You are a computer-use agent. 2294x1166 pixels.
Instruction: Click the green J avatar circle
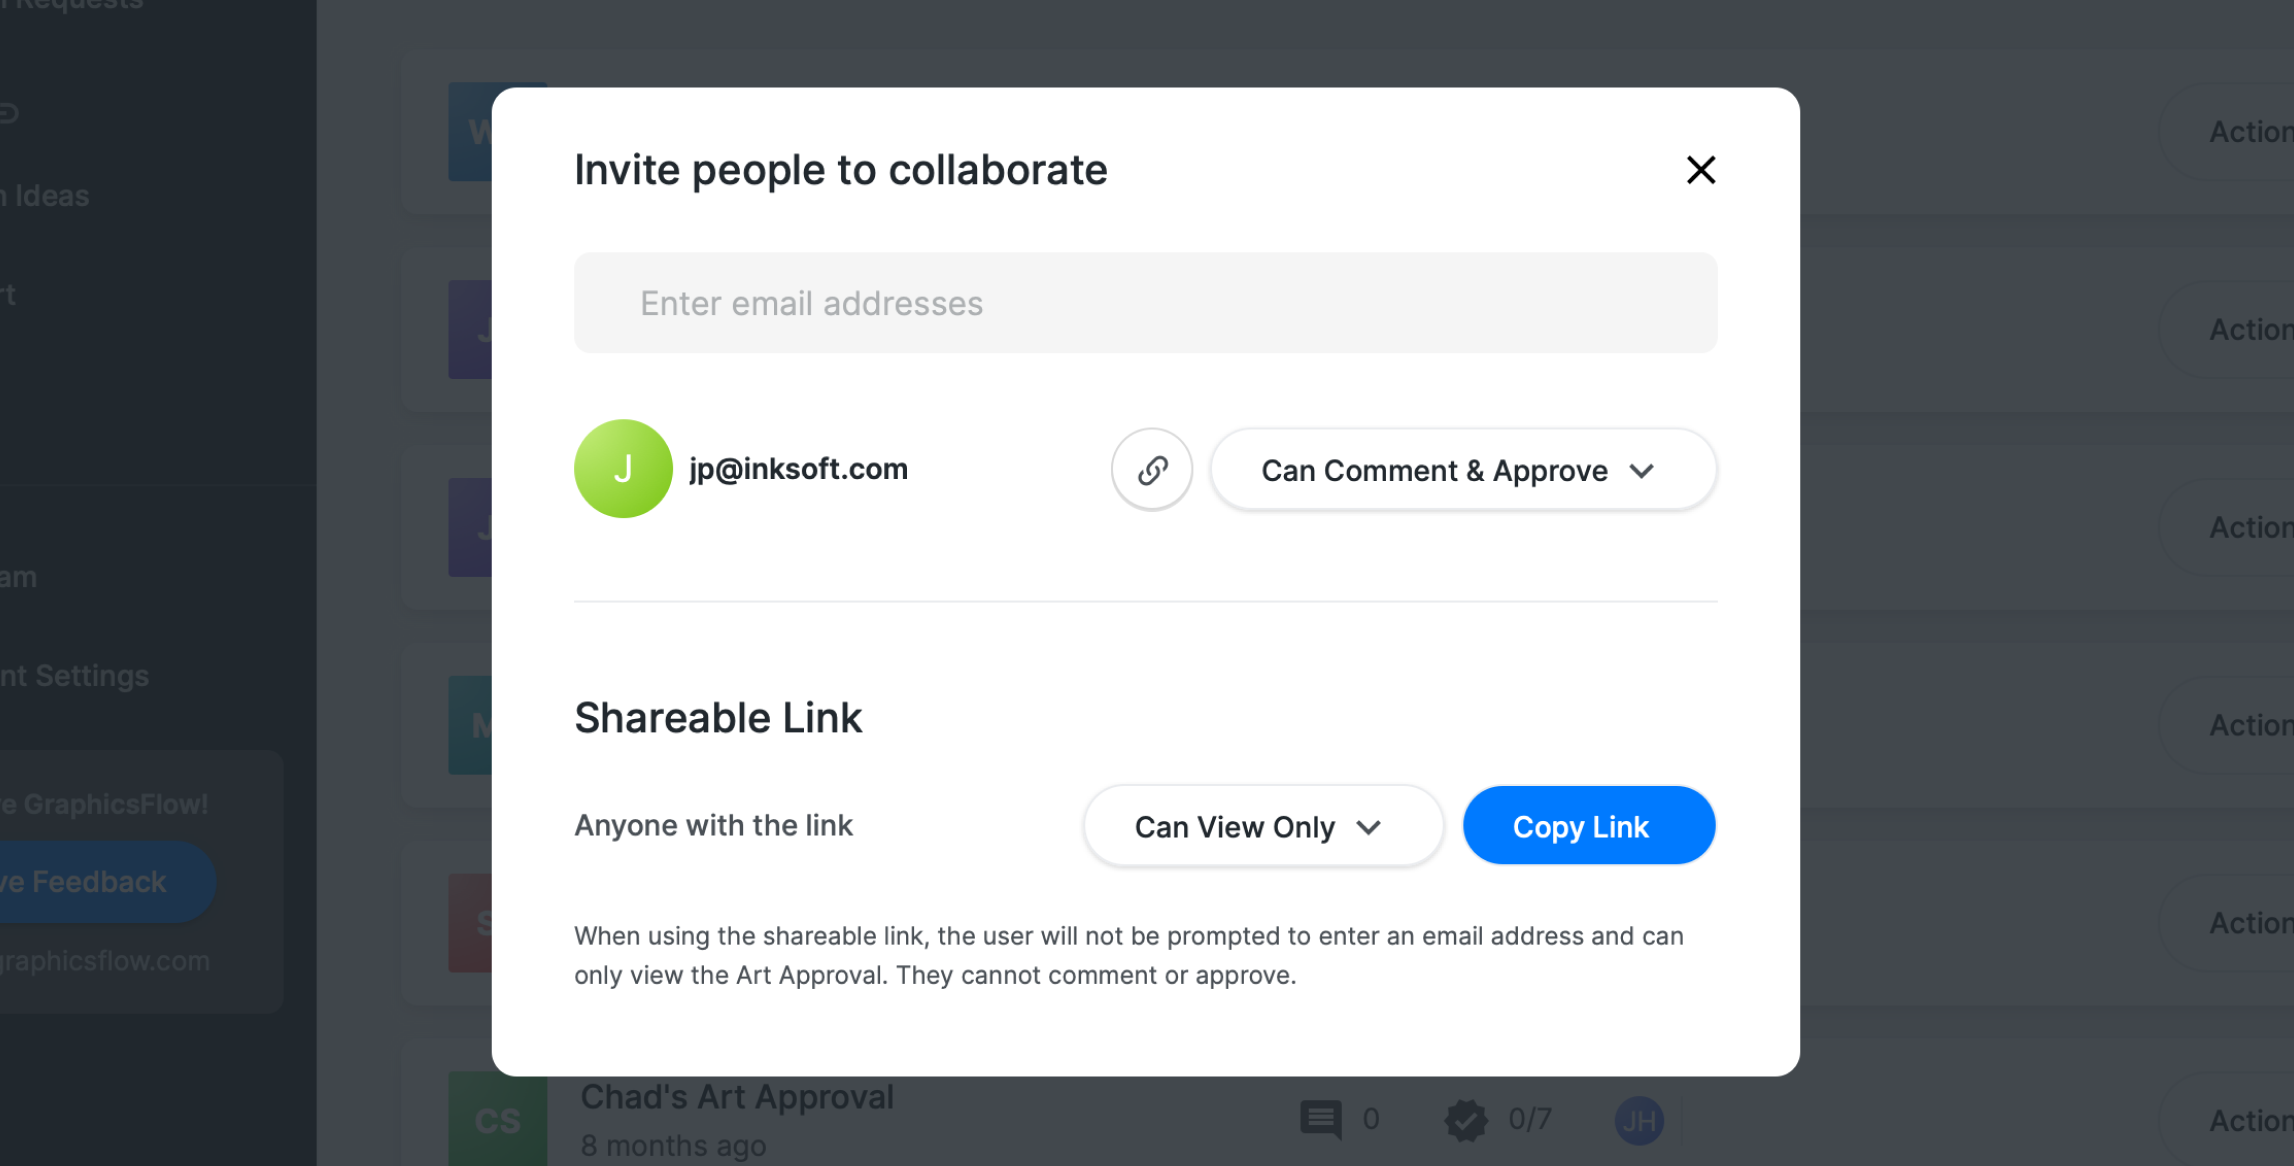pyautogui.click(x=623, y=469)
